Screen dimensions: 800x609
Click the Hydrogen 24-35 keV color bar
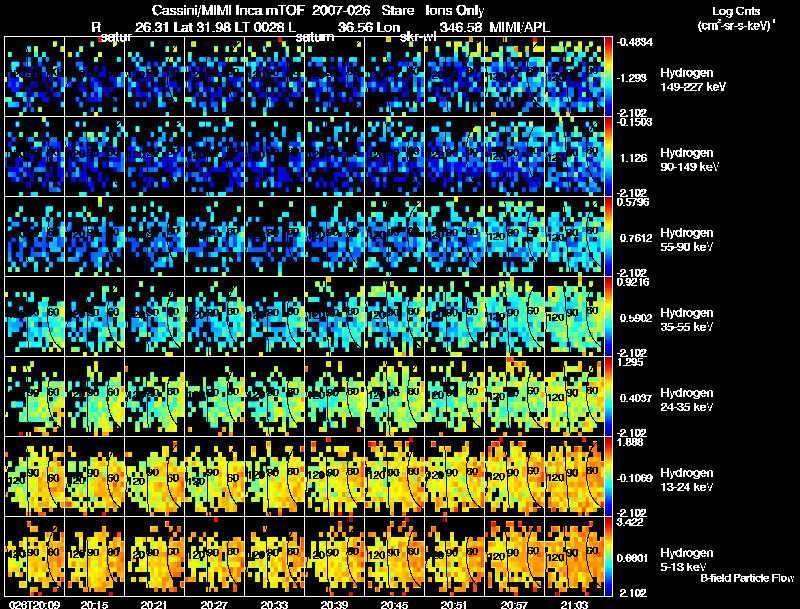pos(608,397)
